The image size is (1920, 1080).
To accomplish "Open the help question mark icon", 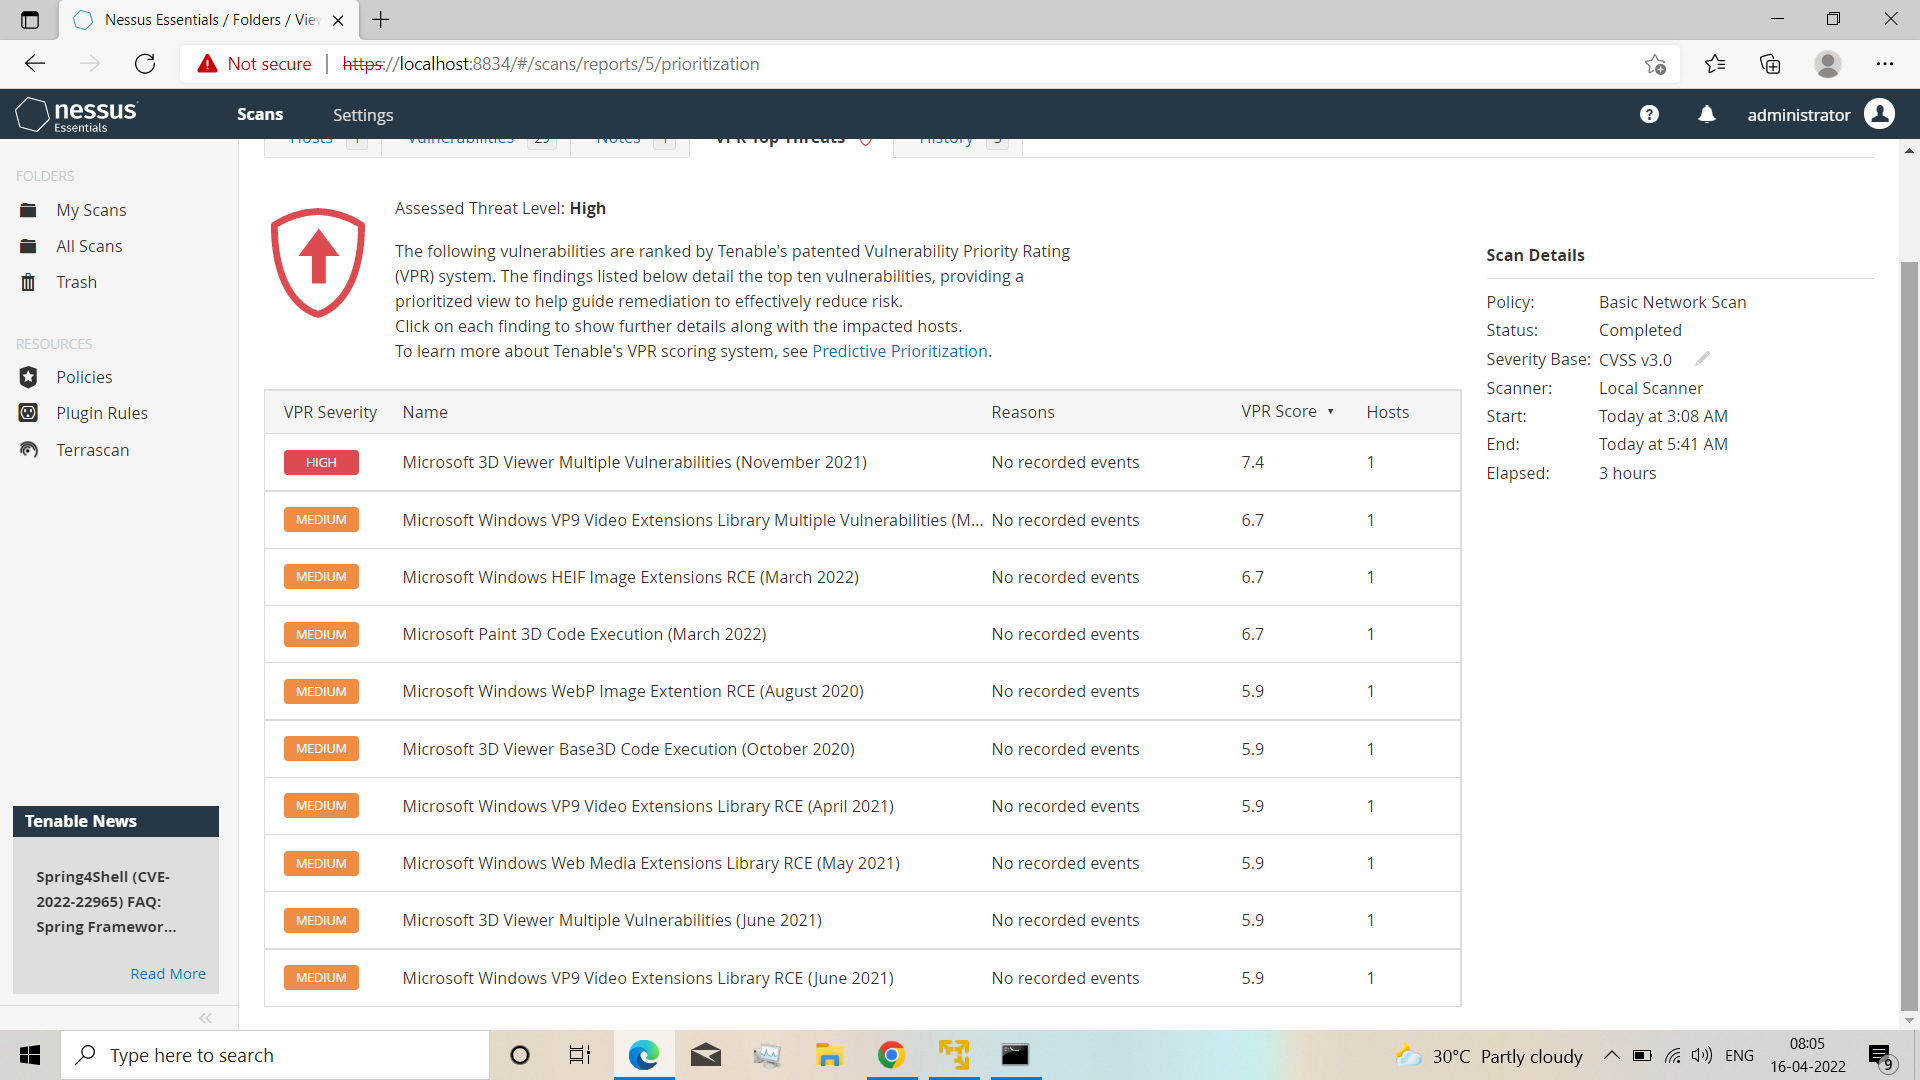I will pos(1649,114).
